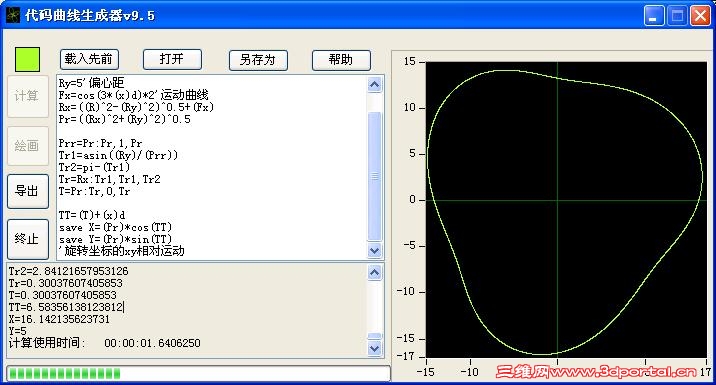The height and width of the screenshot is (385, 716).
Task: Click output line "Tr=0.30037607405853"
Action: pyautogui.click(x=65, y=283)
